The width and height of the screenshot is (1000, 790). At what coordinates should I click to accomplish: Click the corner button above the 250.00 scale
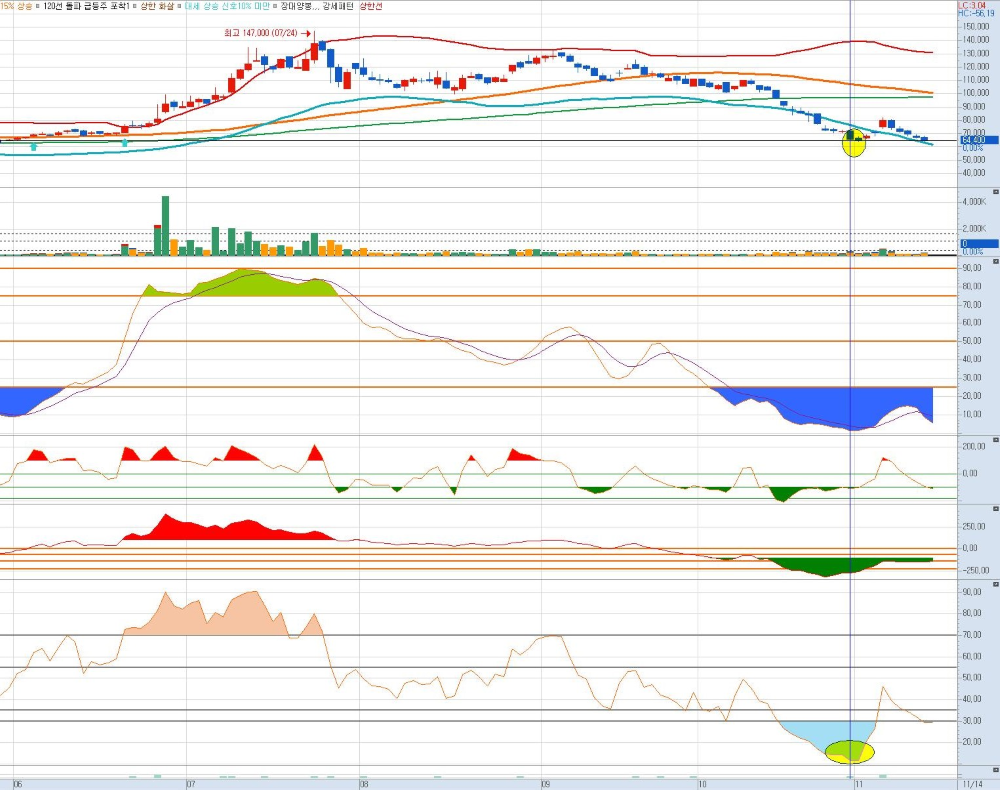coord(996,509)
